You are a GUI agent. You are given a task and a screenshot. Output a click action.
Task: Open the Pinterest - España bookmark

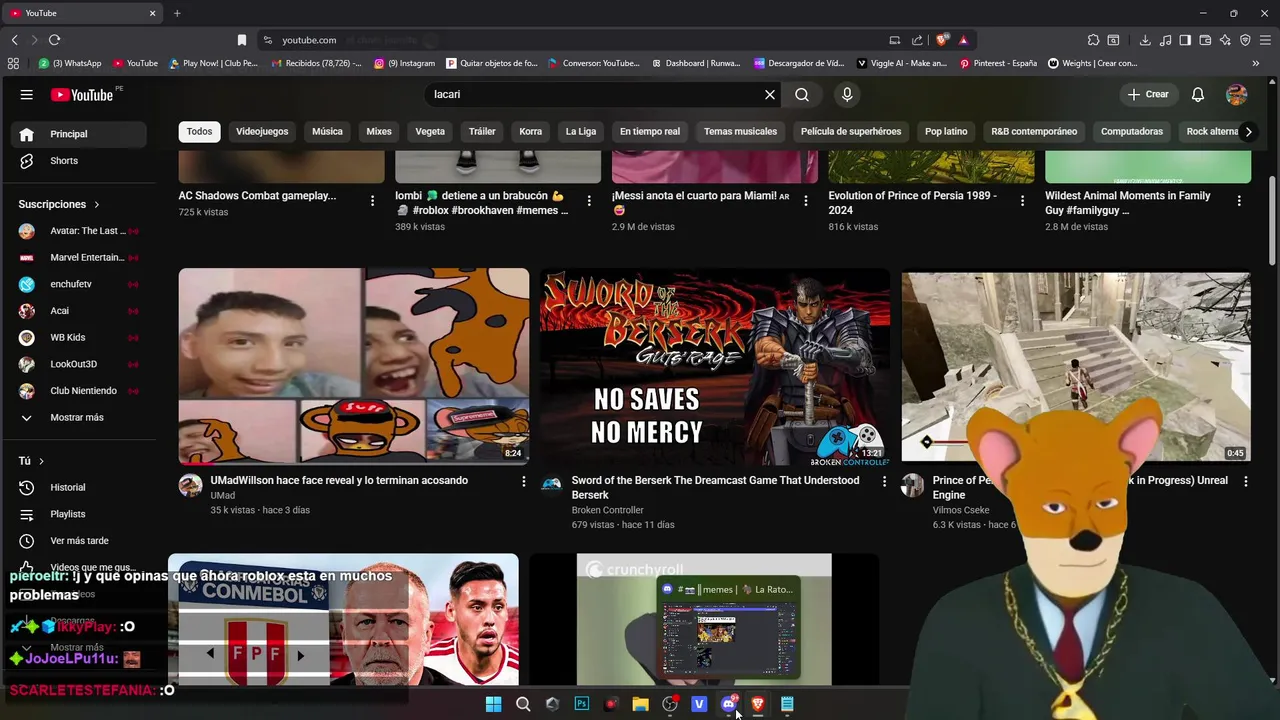(x=997, y=63)
